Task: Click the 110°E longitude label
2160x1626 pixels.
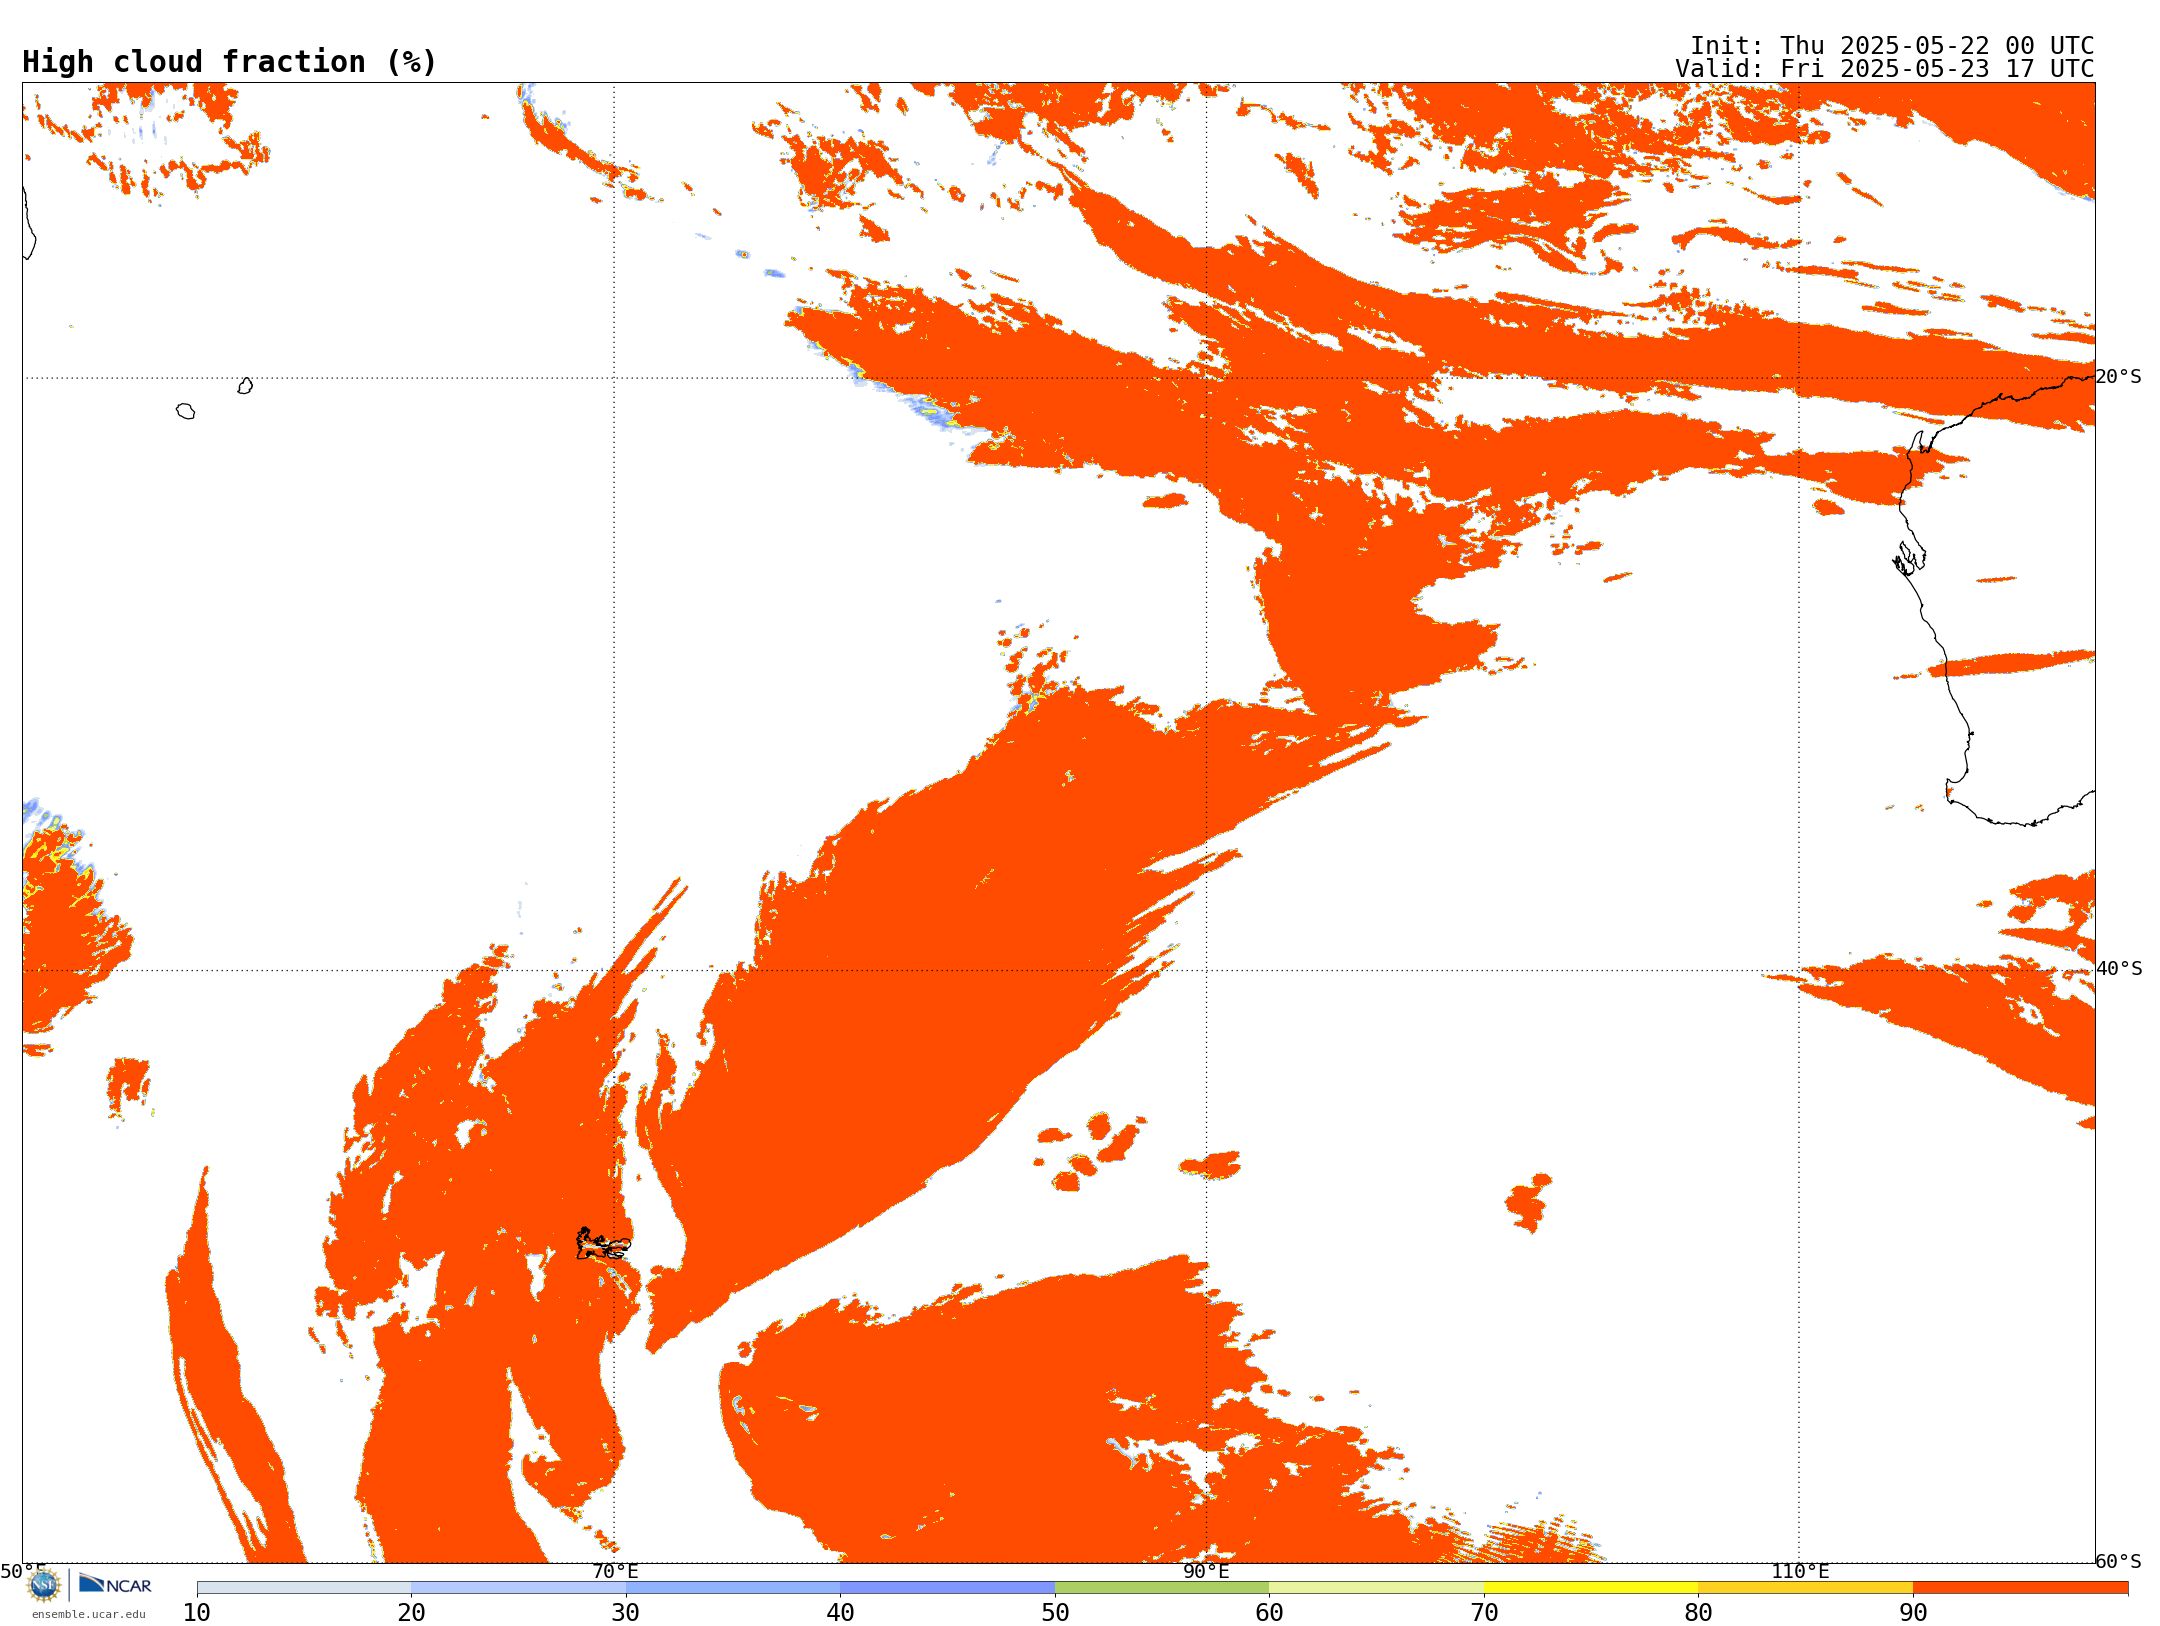Action: (1800, 1571)
